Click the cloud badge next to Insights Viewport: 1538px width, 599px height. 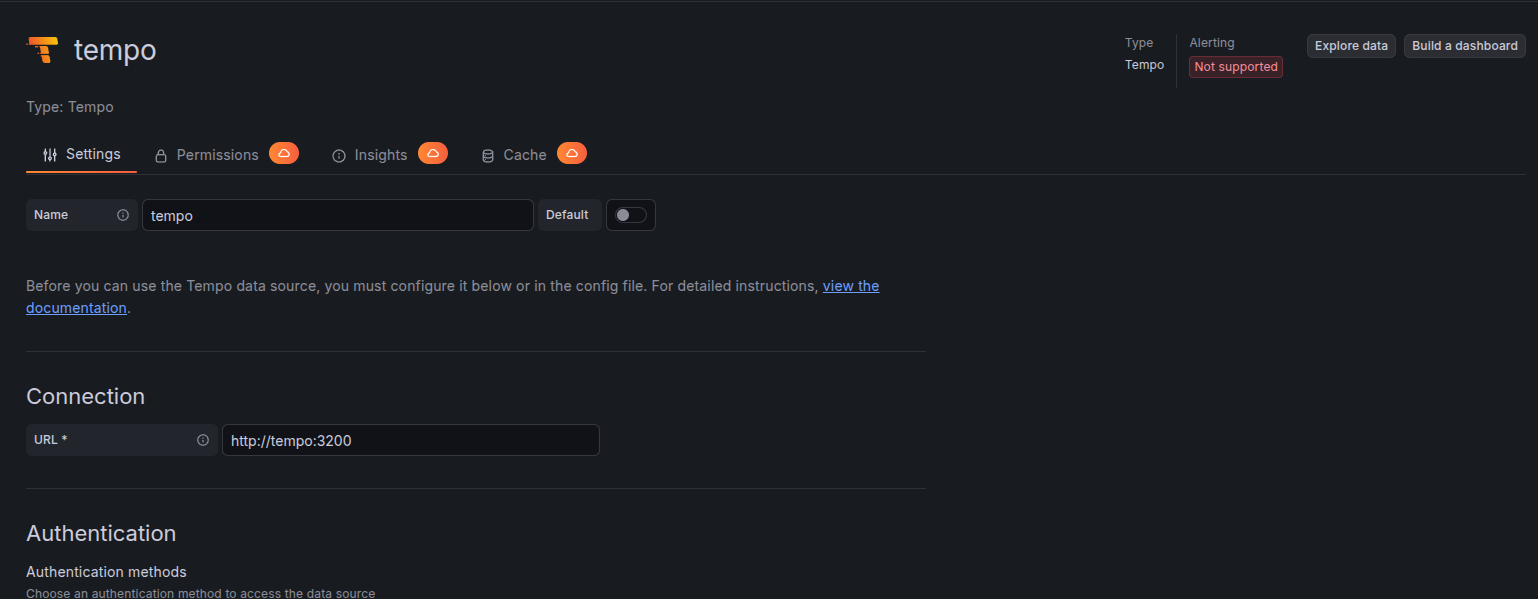pyautogui.click(x=432, y=153)
